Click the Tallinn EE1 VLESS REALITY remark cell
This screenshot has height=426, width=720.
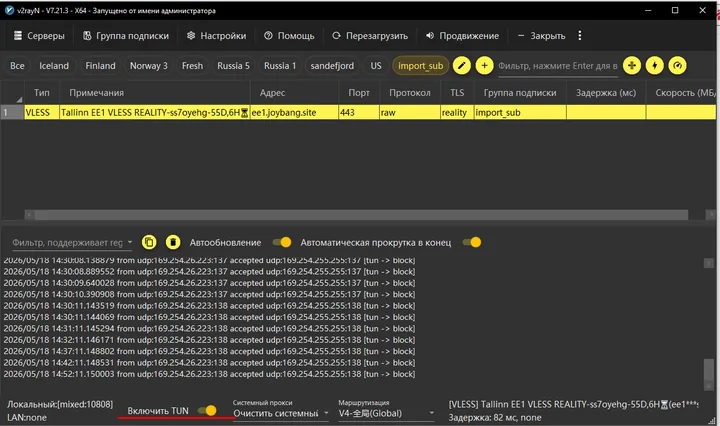[155, 112]
